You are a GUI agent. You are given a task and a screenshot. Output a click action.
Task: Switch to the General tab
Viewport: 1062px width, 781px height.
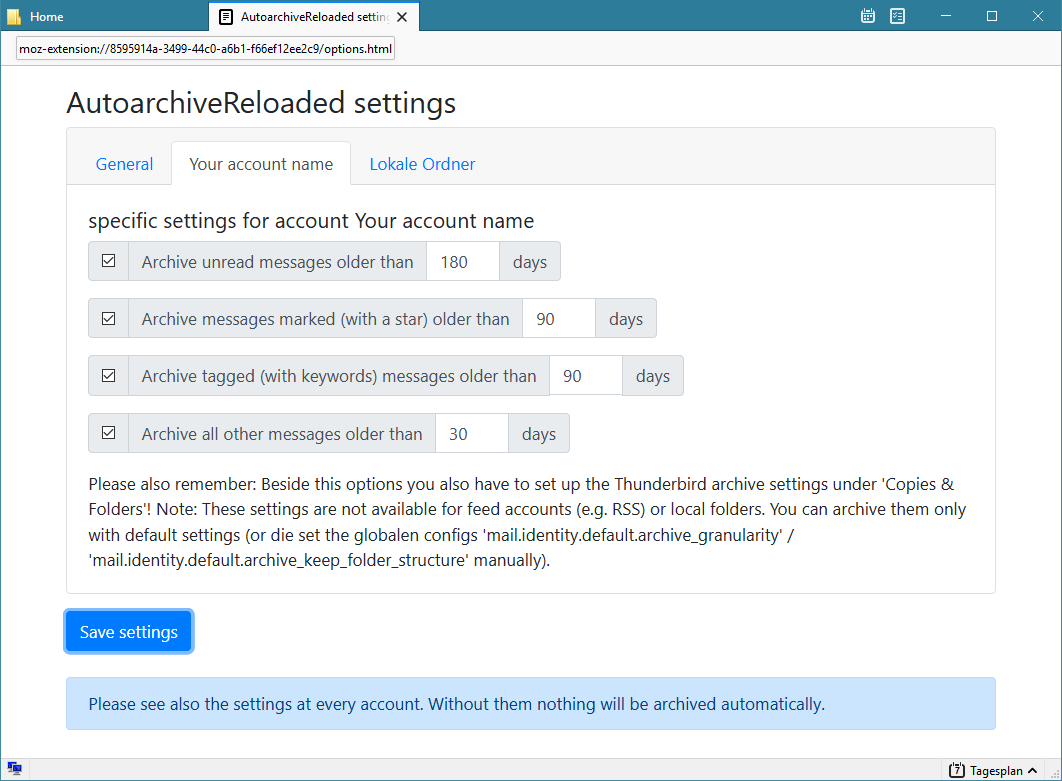(x=125, y=164)
